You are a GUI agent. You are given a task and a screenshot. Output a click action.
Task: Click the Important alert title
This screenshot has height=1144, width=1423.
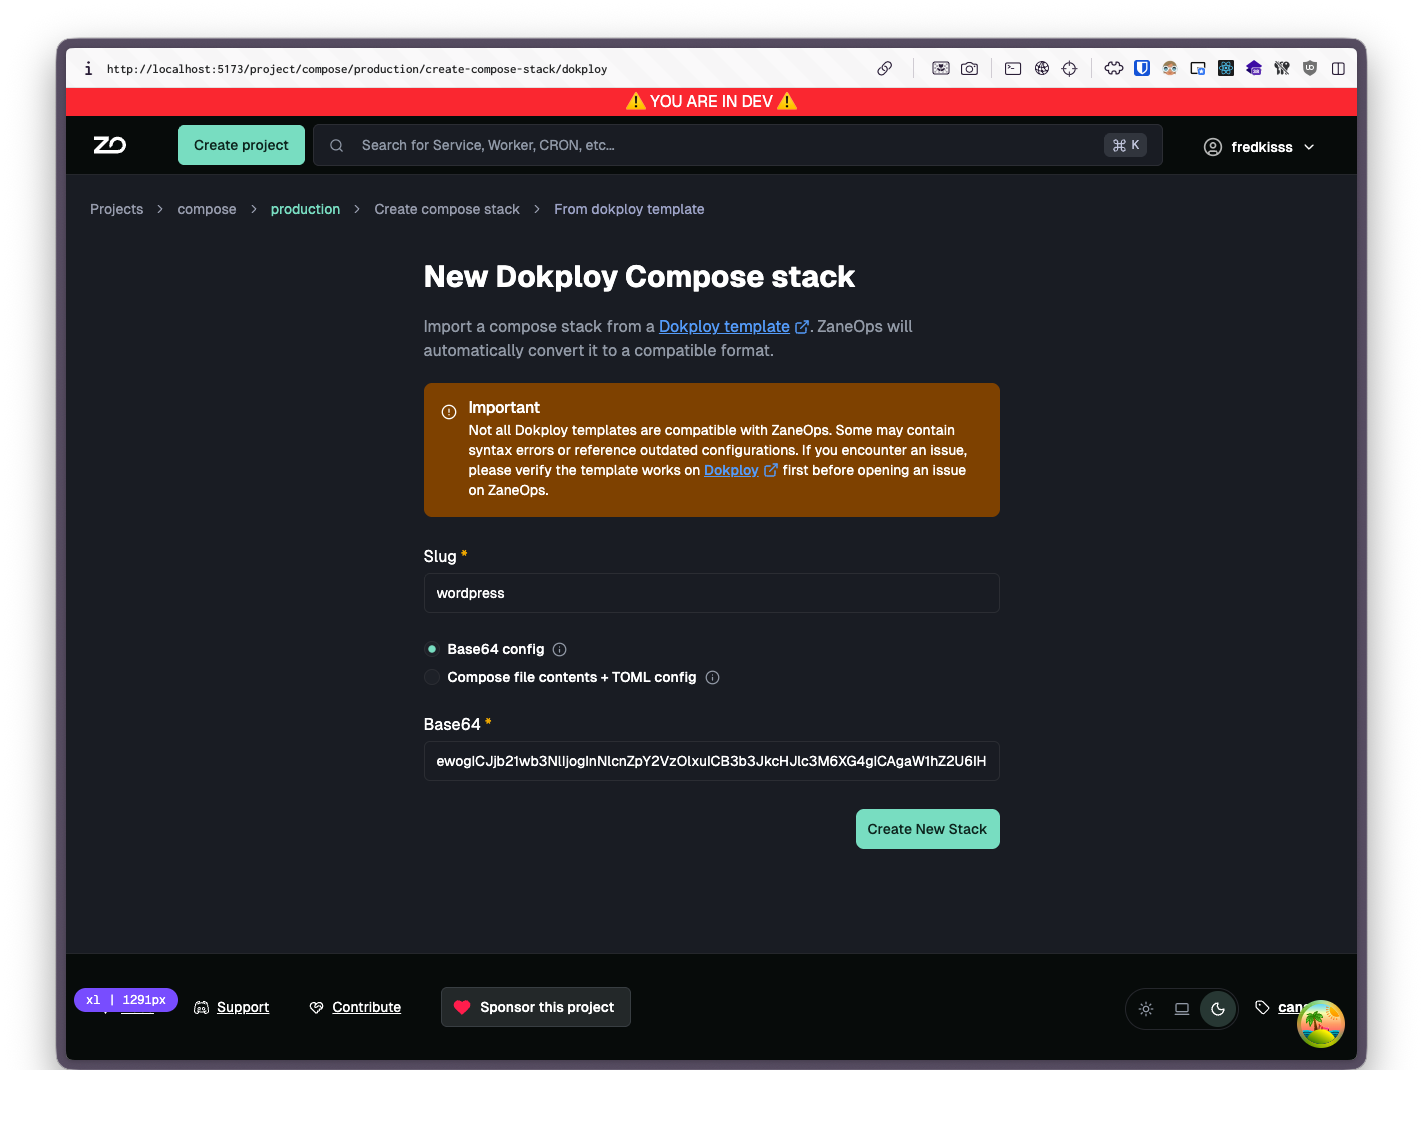tap(504, 408)
